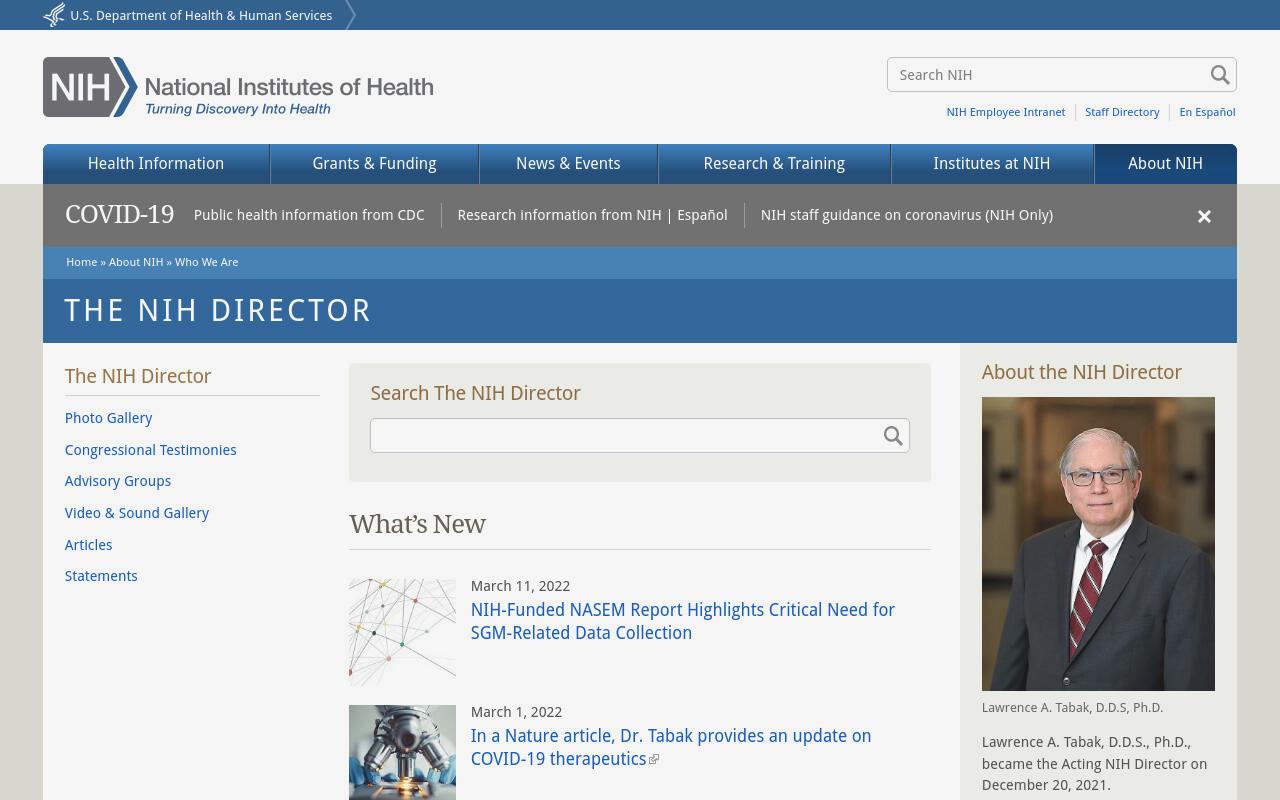Click About NIH breadcrumb
This screenshot has width=1280, height=800.
coord(136,262)
